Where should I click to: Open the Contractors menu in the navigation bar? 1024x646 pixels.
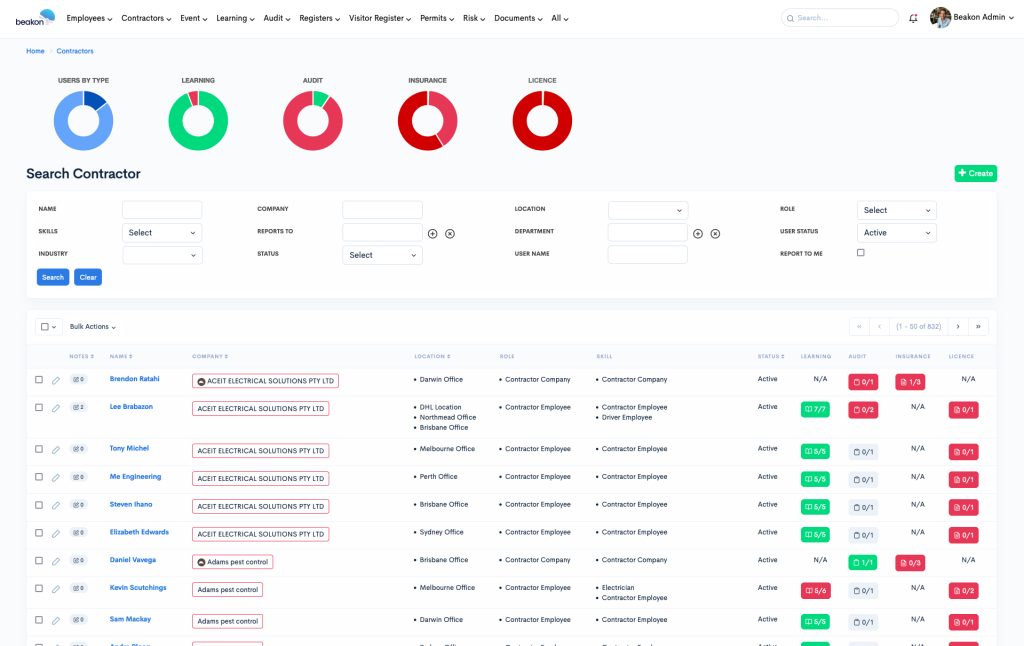click(x=146, y=17)
